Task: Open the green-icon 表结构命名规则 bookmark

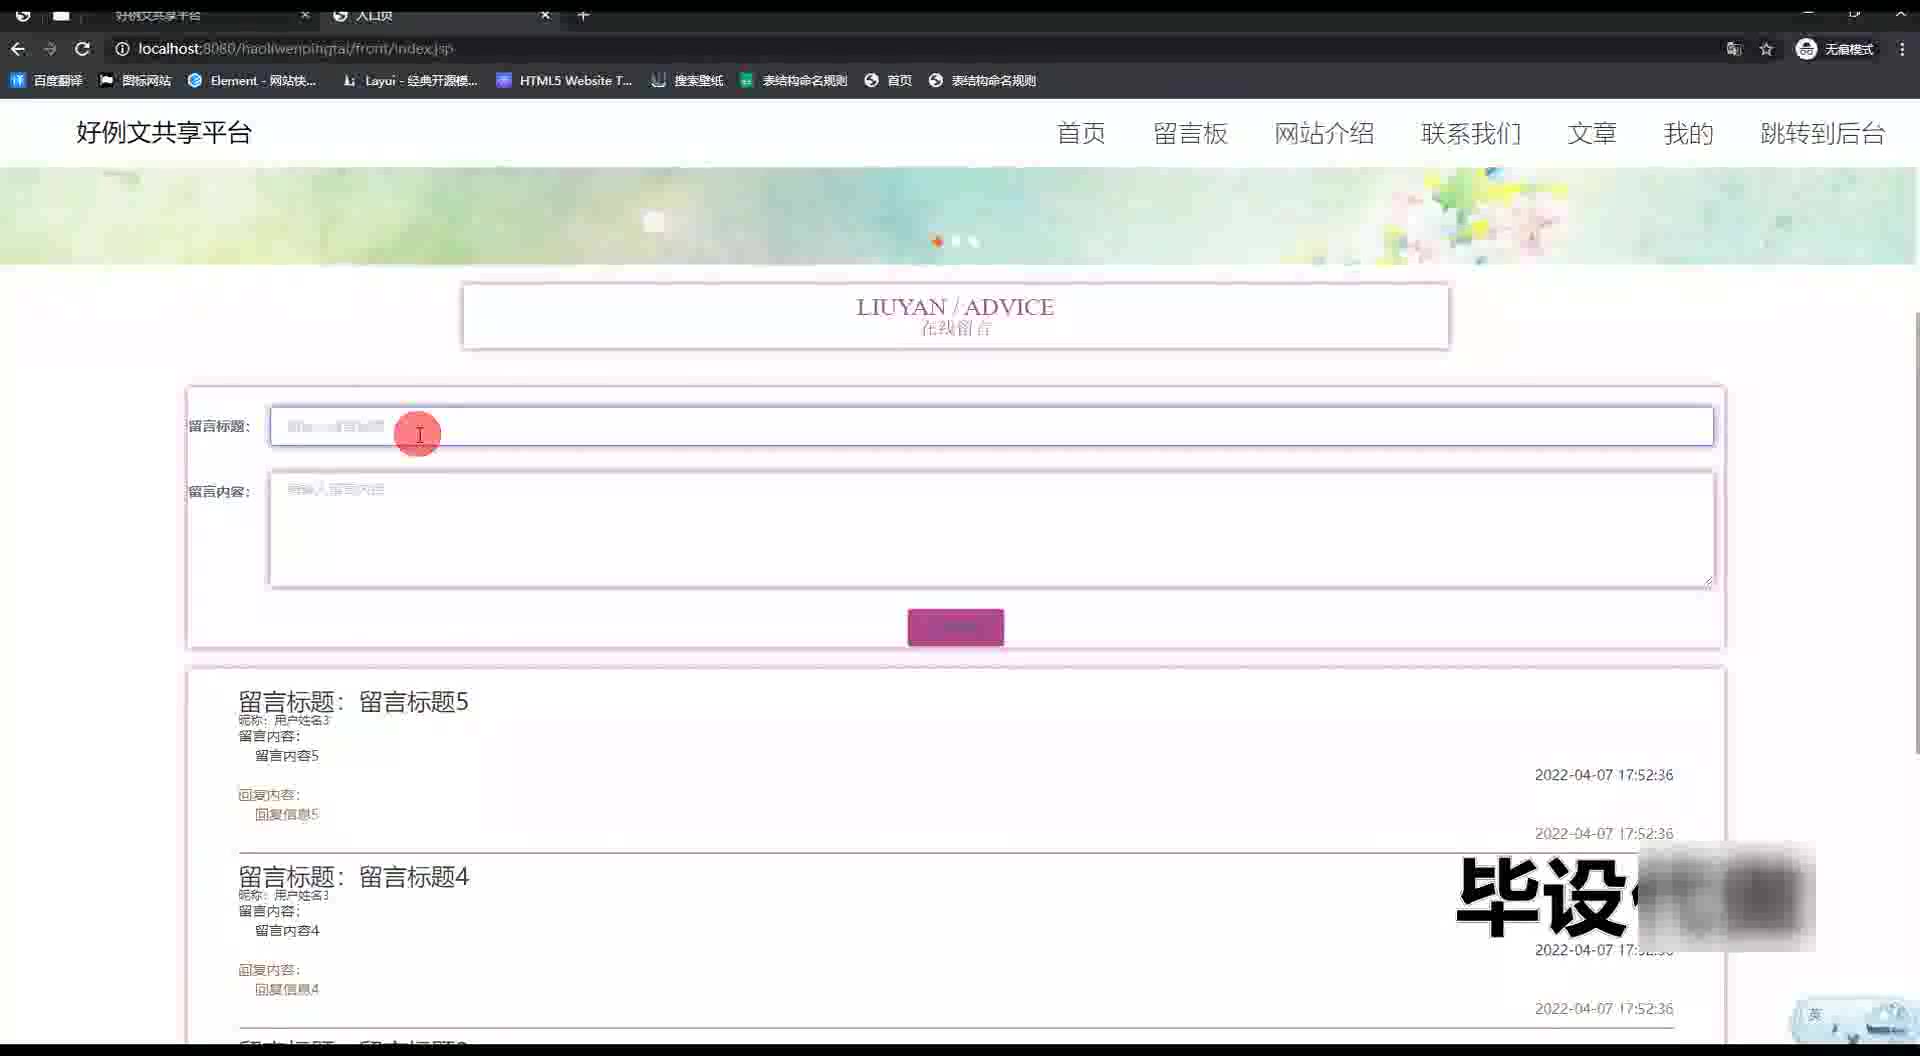Action: (794, 80)
